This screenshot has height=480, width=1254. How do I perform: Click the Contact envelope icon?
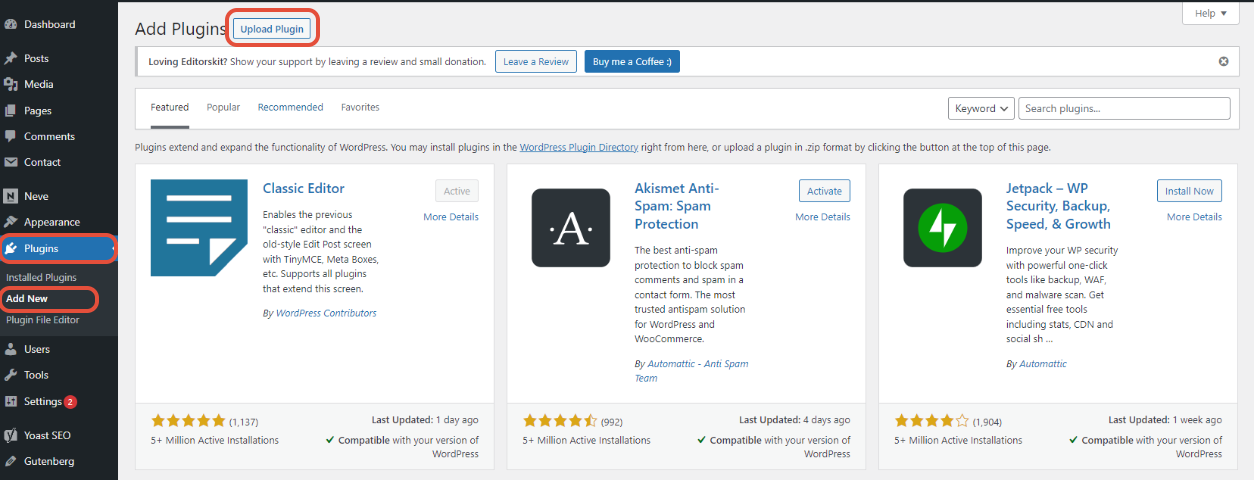pos(11,162)
